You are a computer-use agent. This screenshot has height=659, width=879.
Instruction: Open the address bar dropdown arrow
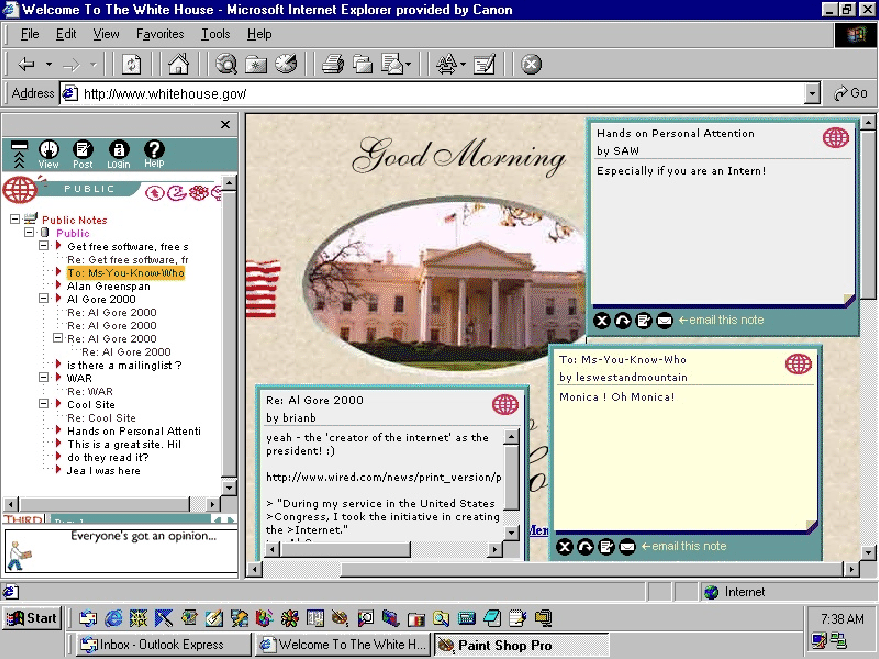[812, 93]
